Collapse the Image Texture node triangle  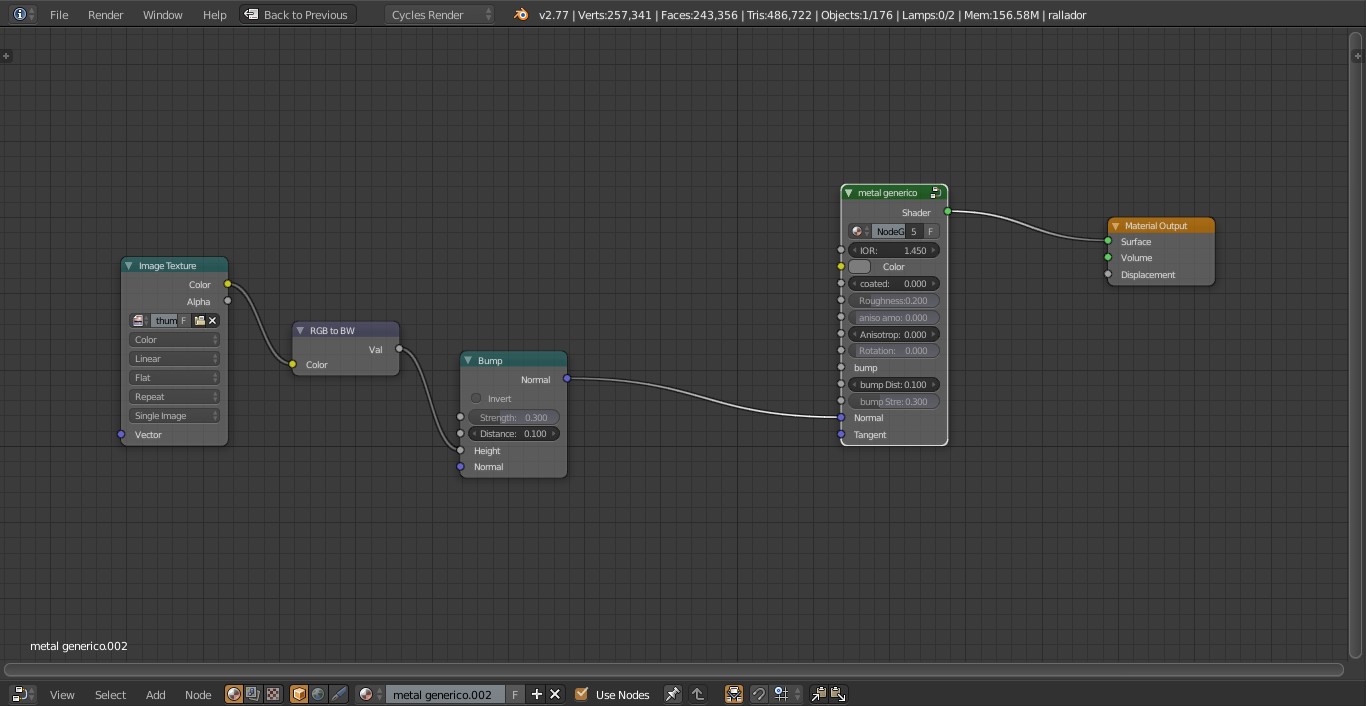[x=129, y=266]
